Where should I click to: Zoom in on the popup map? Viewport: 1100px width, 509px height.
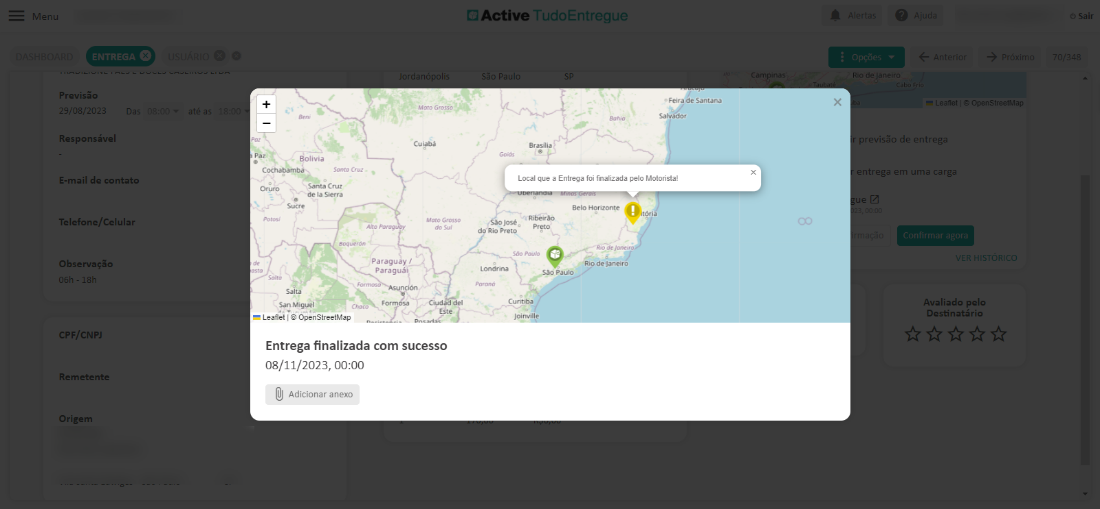pyautogui.click(x=267, y=104)
